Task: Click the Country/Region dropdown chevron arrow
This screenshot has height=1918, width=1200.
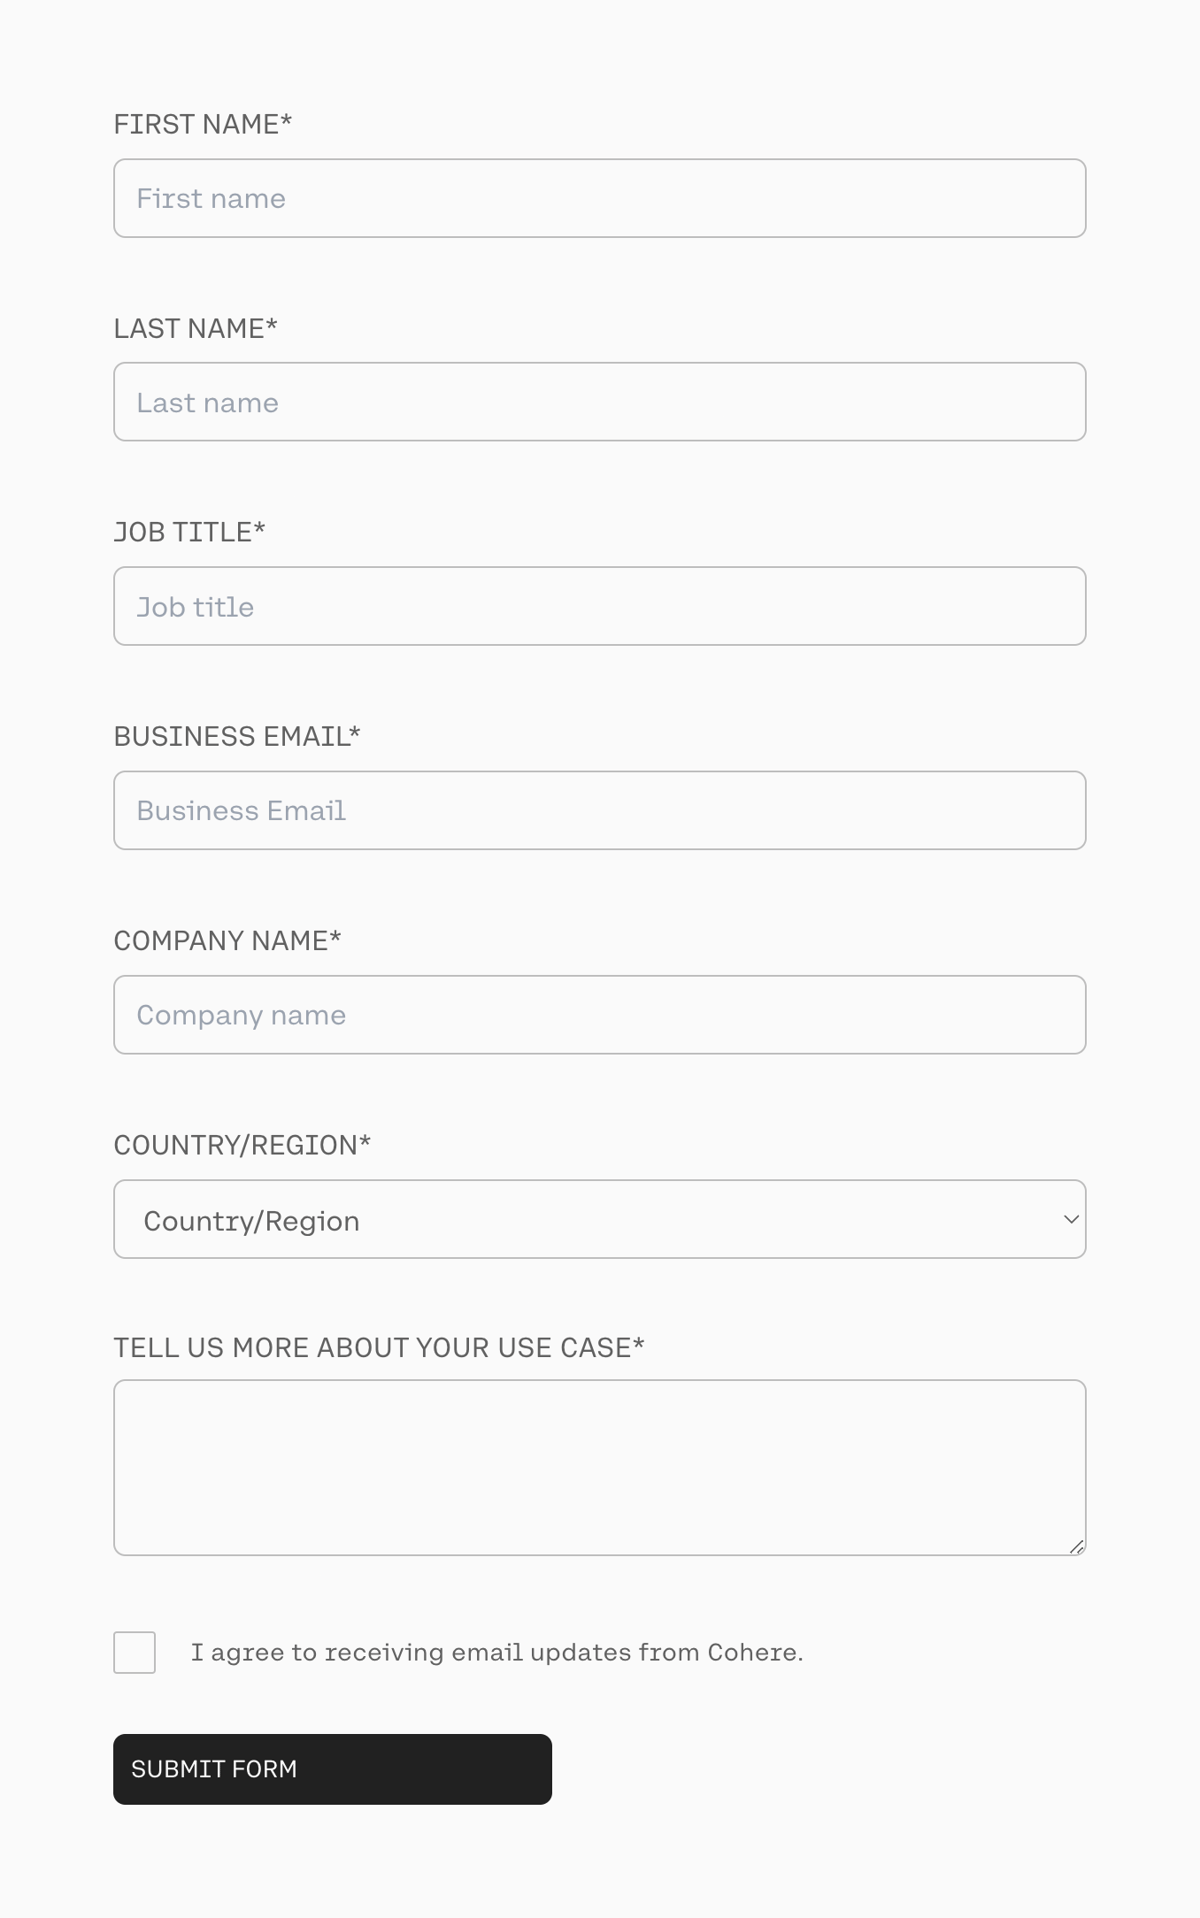Action: [1070, 1219]
